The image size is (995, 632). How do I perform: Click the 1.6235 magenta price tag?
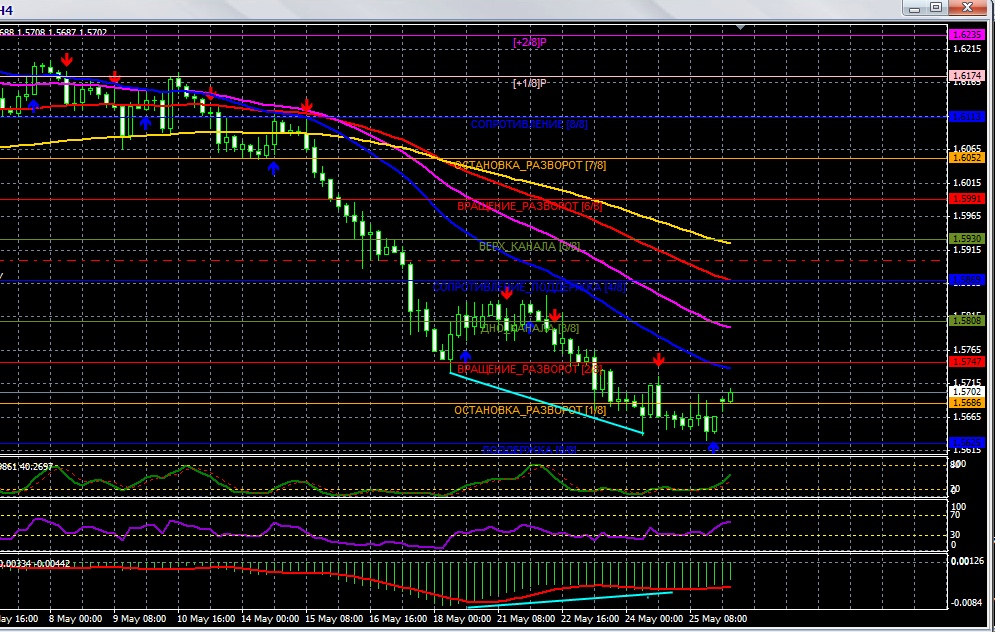coord(966,34)
